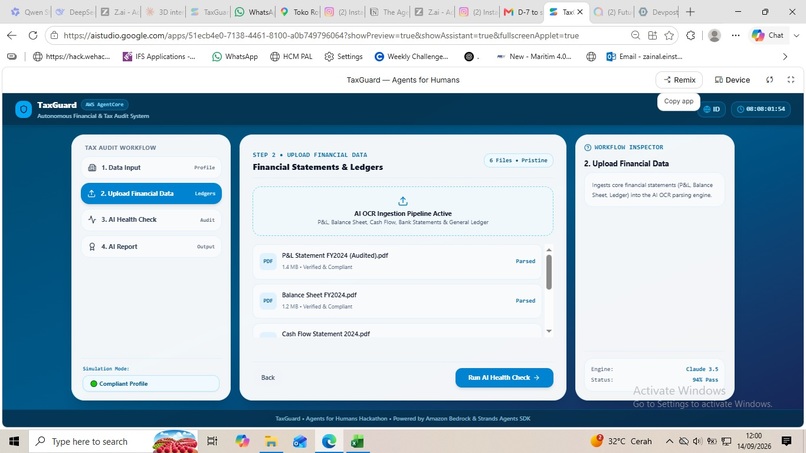The width and height of the screenshot is (806, 453).
Task: Show hidden system tray icons
Action: click(669, 441)
